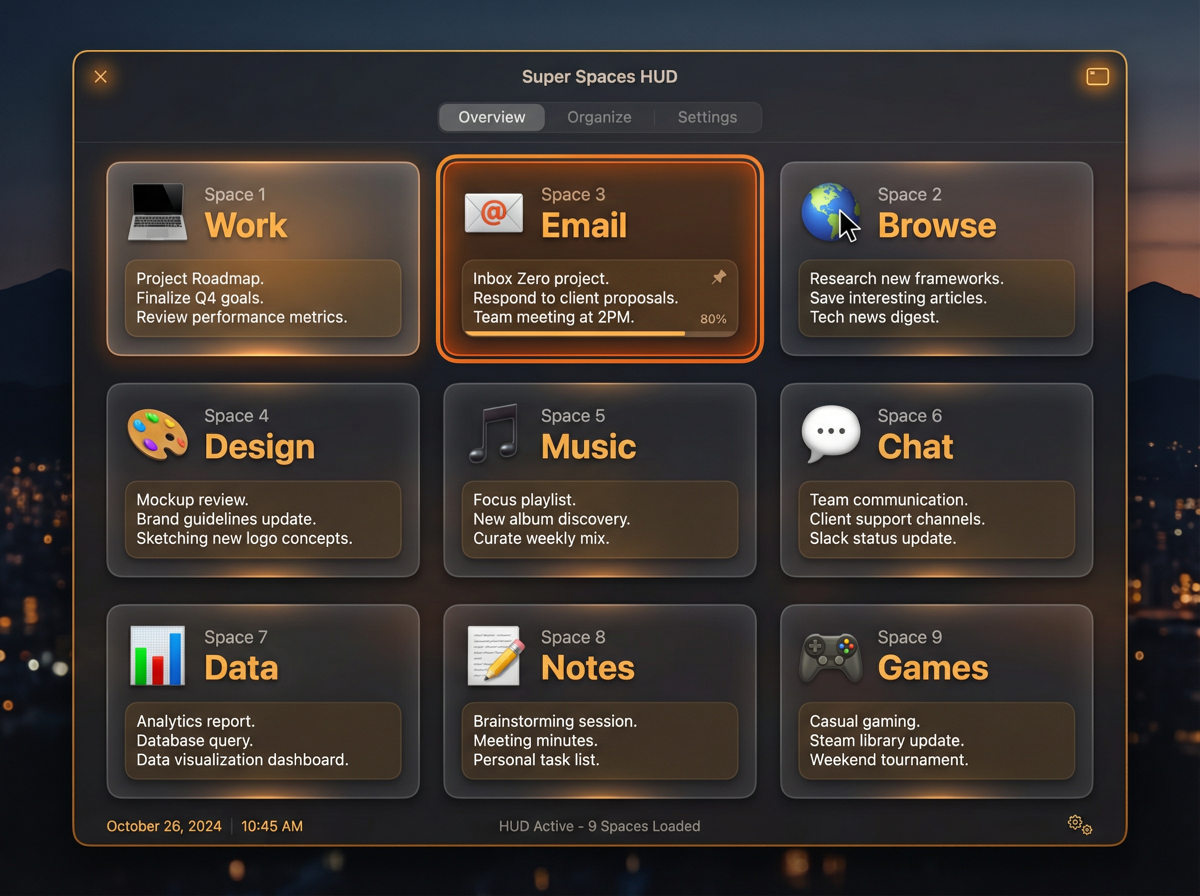Screen dimensions: 1200x896
Task: Select the game controller icon for Games space
Action: tap(829, 655)
